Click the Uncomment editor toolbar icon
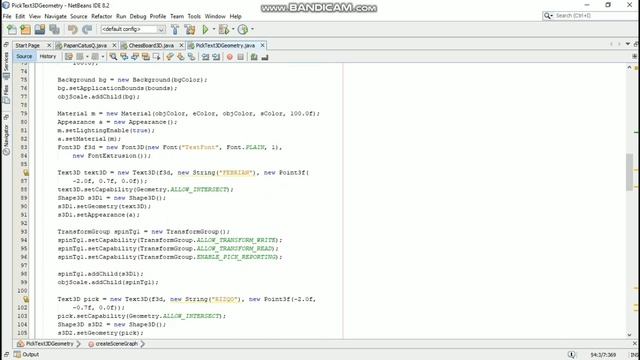 coord(265,57)
